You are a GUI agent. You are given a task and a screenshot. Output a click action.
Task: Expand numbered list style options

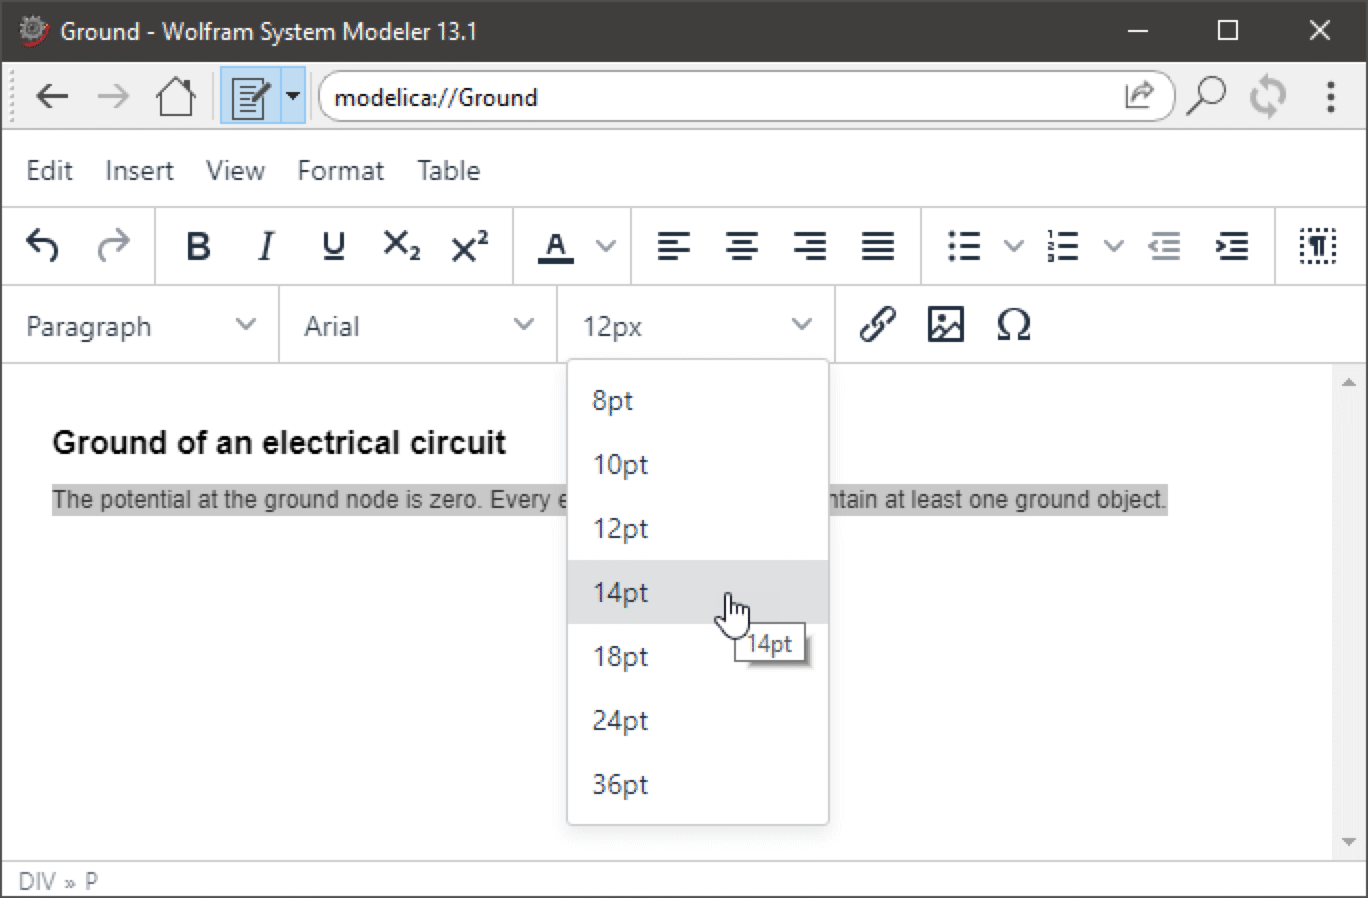click(x=1113, y=246)
